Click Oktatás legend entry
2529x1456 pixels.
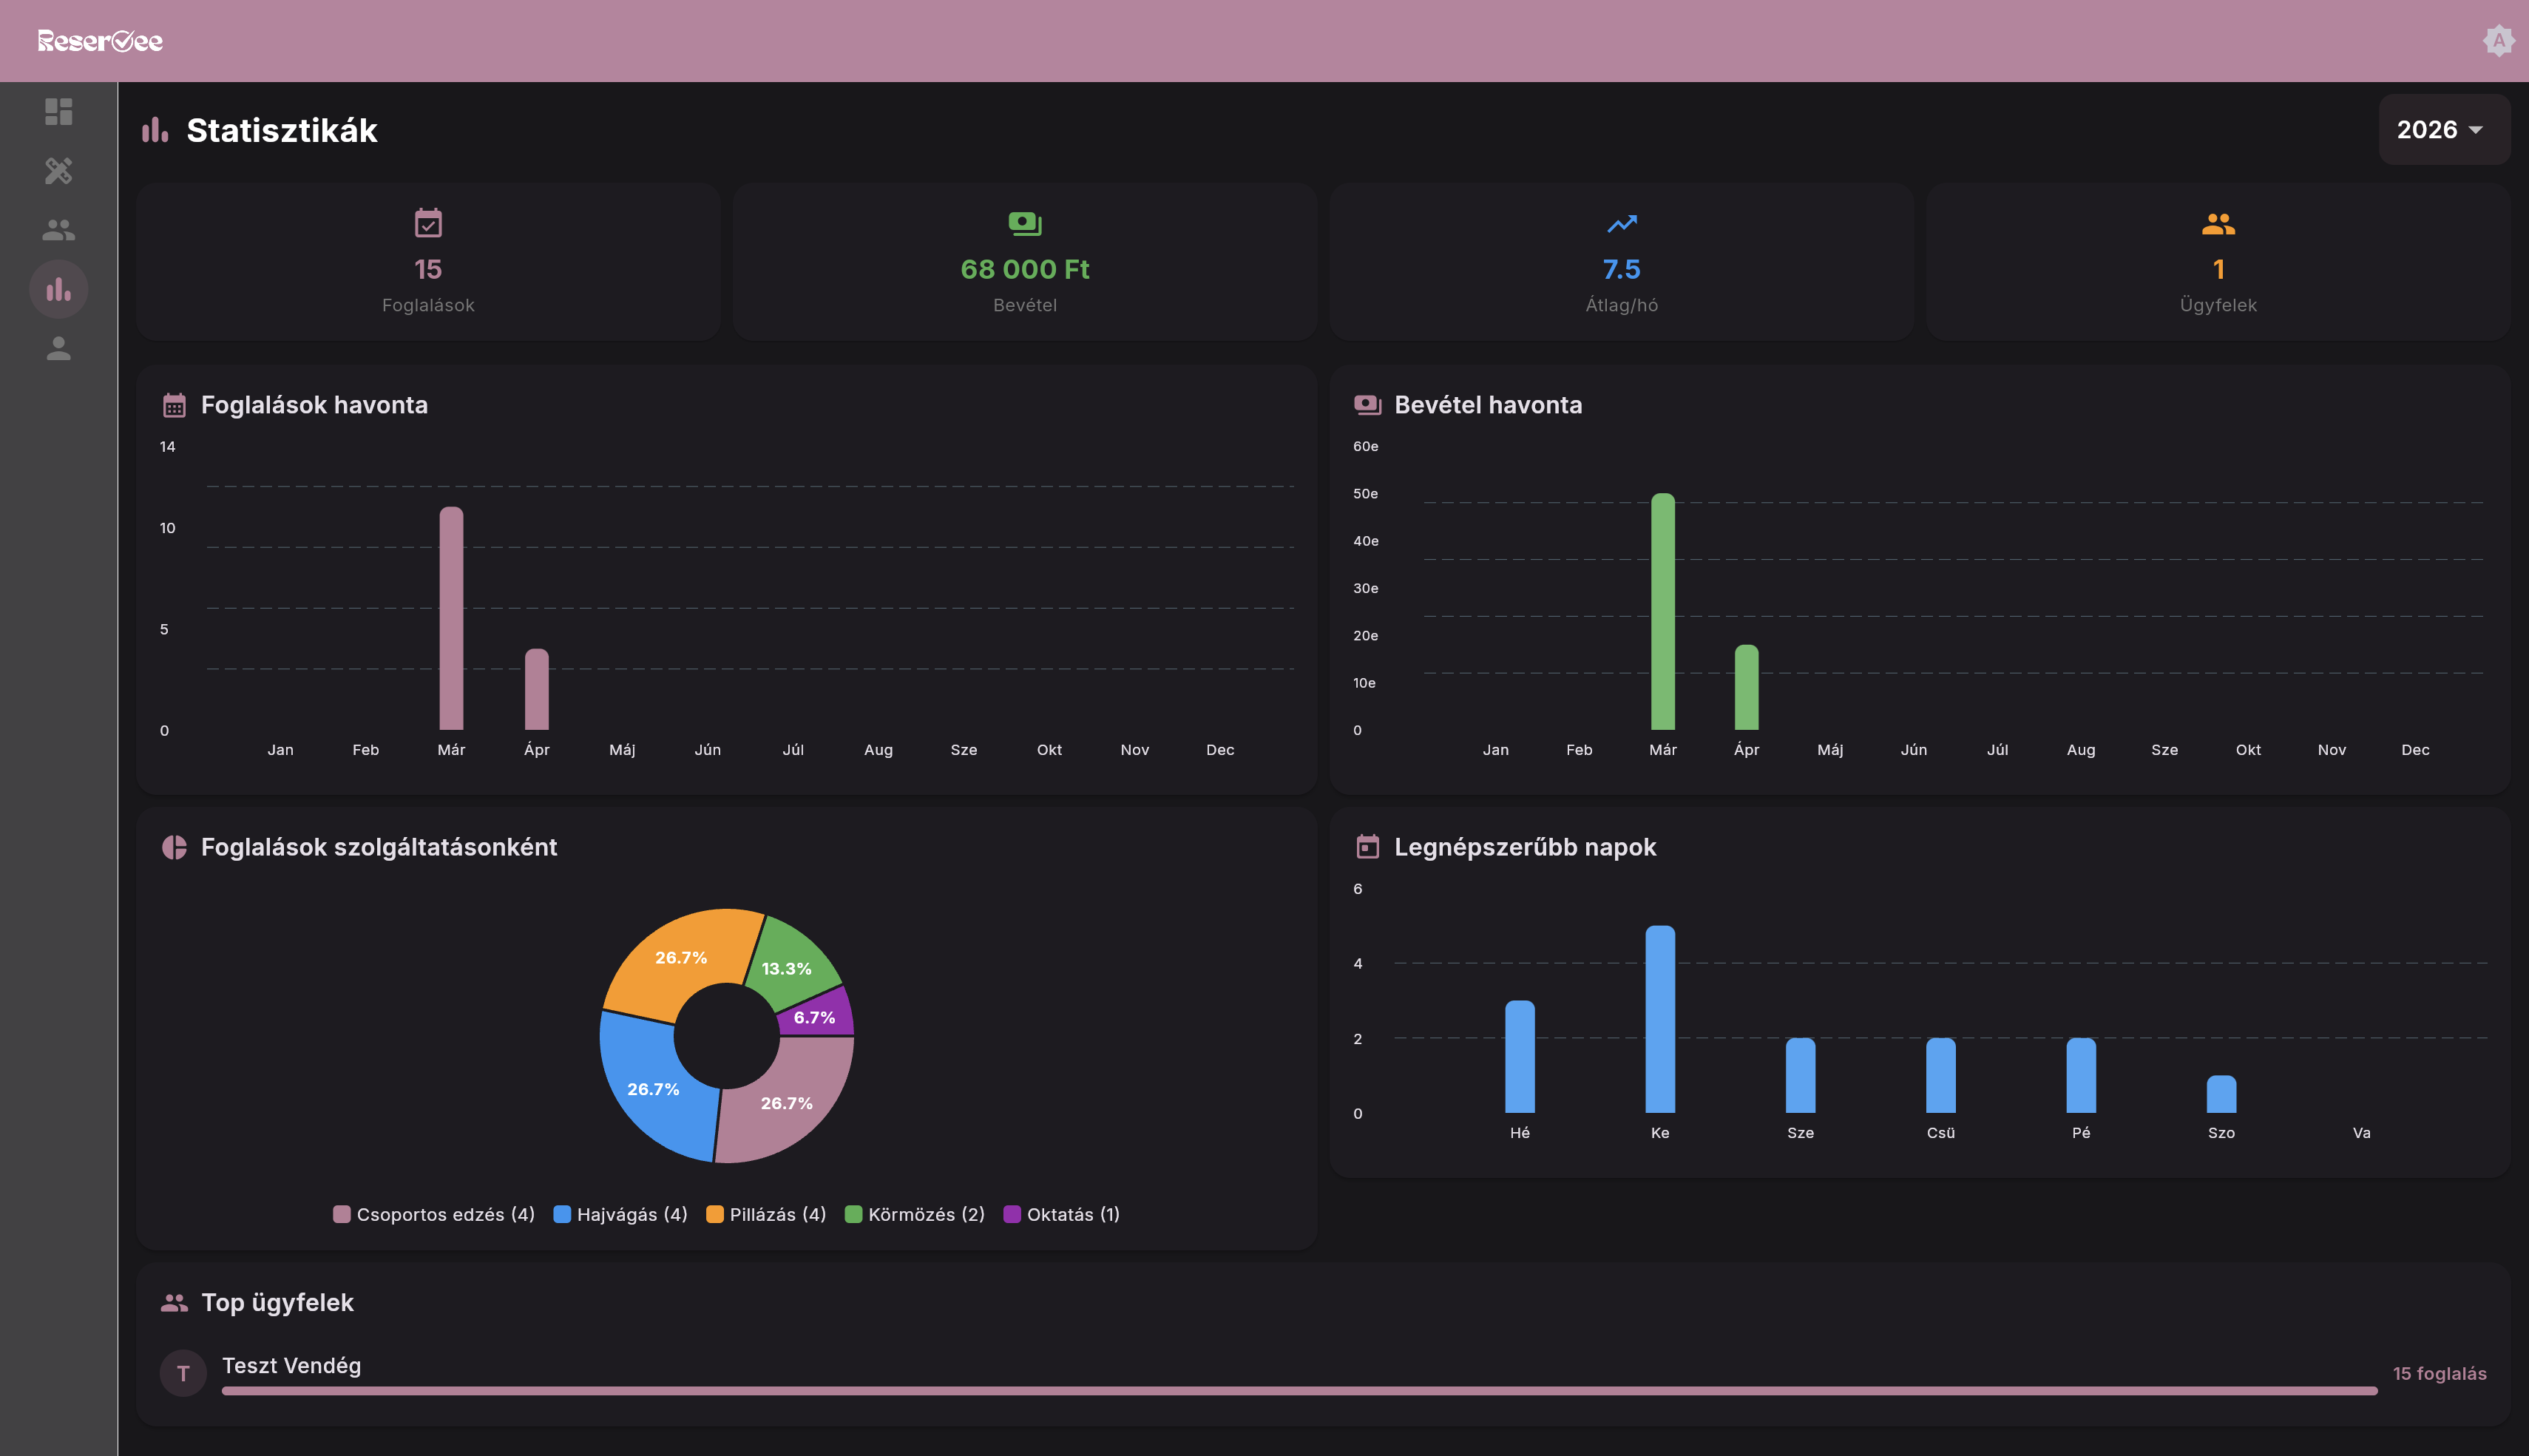click(x=1062, y=1214)
